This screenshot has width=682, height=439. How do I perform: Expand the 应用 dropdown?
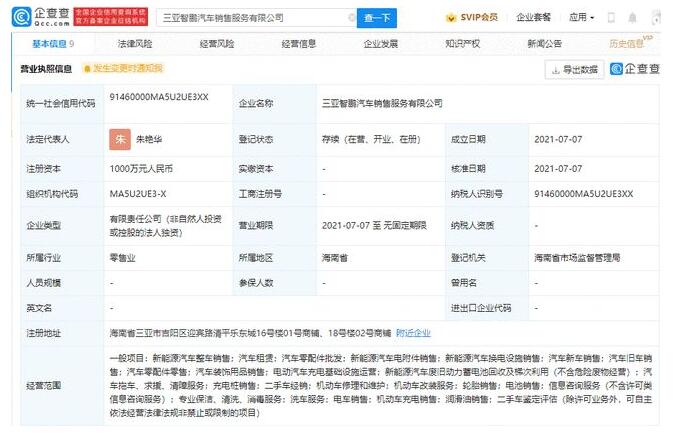coord(582,17)
